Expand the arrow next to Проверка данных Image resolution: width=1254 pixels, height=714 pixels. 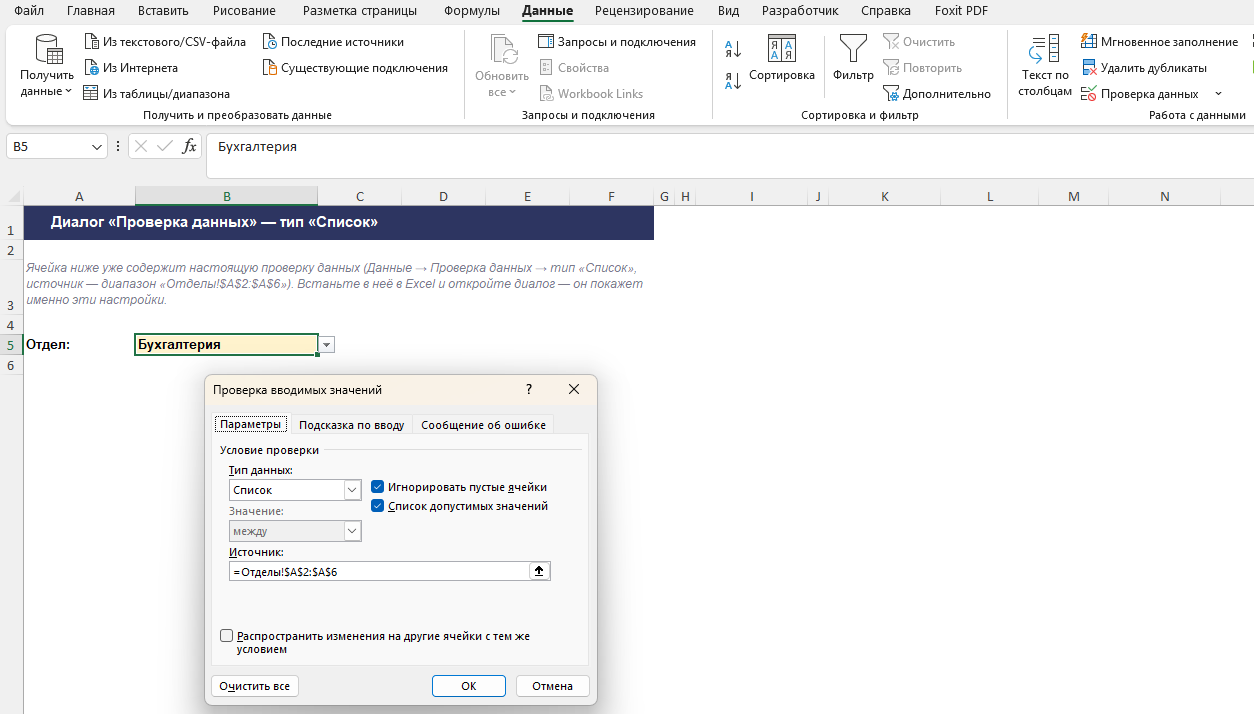pyautogui.click(x=1218, y=94)
